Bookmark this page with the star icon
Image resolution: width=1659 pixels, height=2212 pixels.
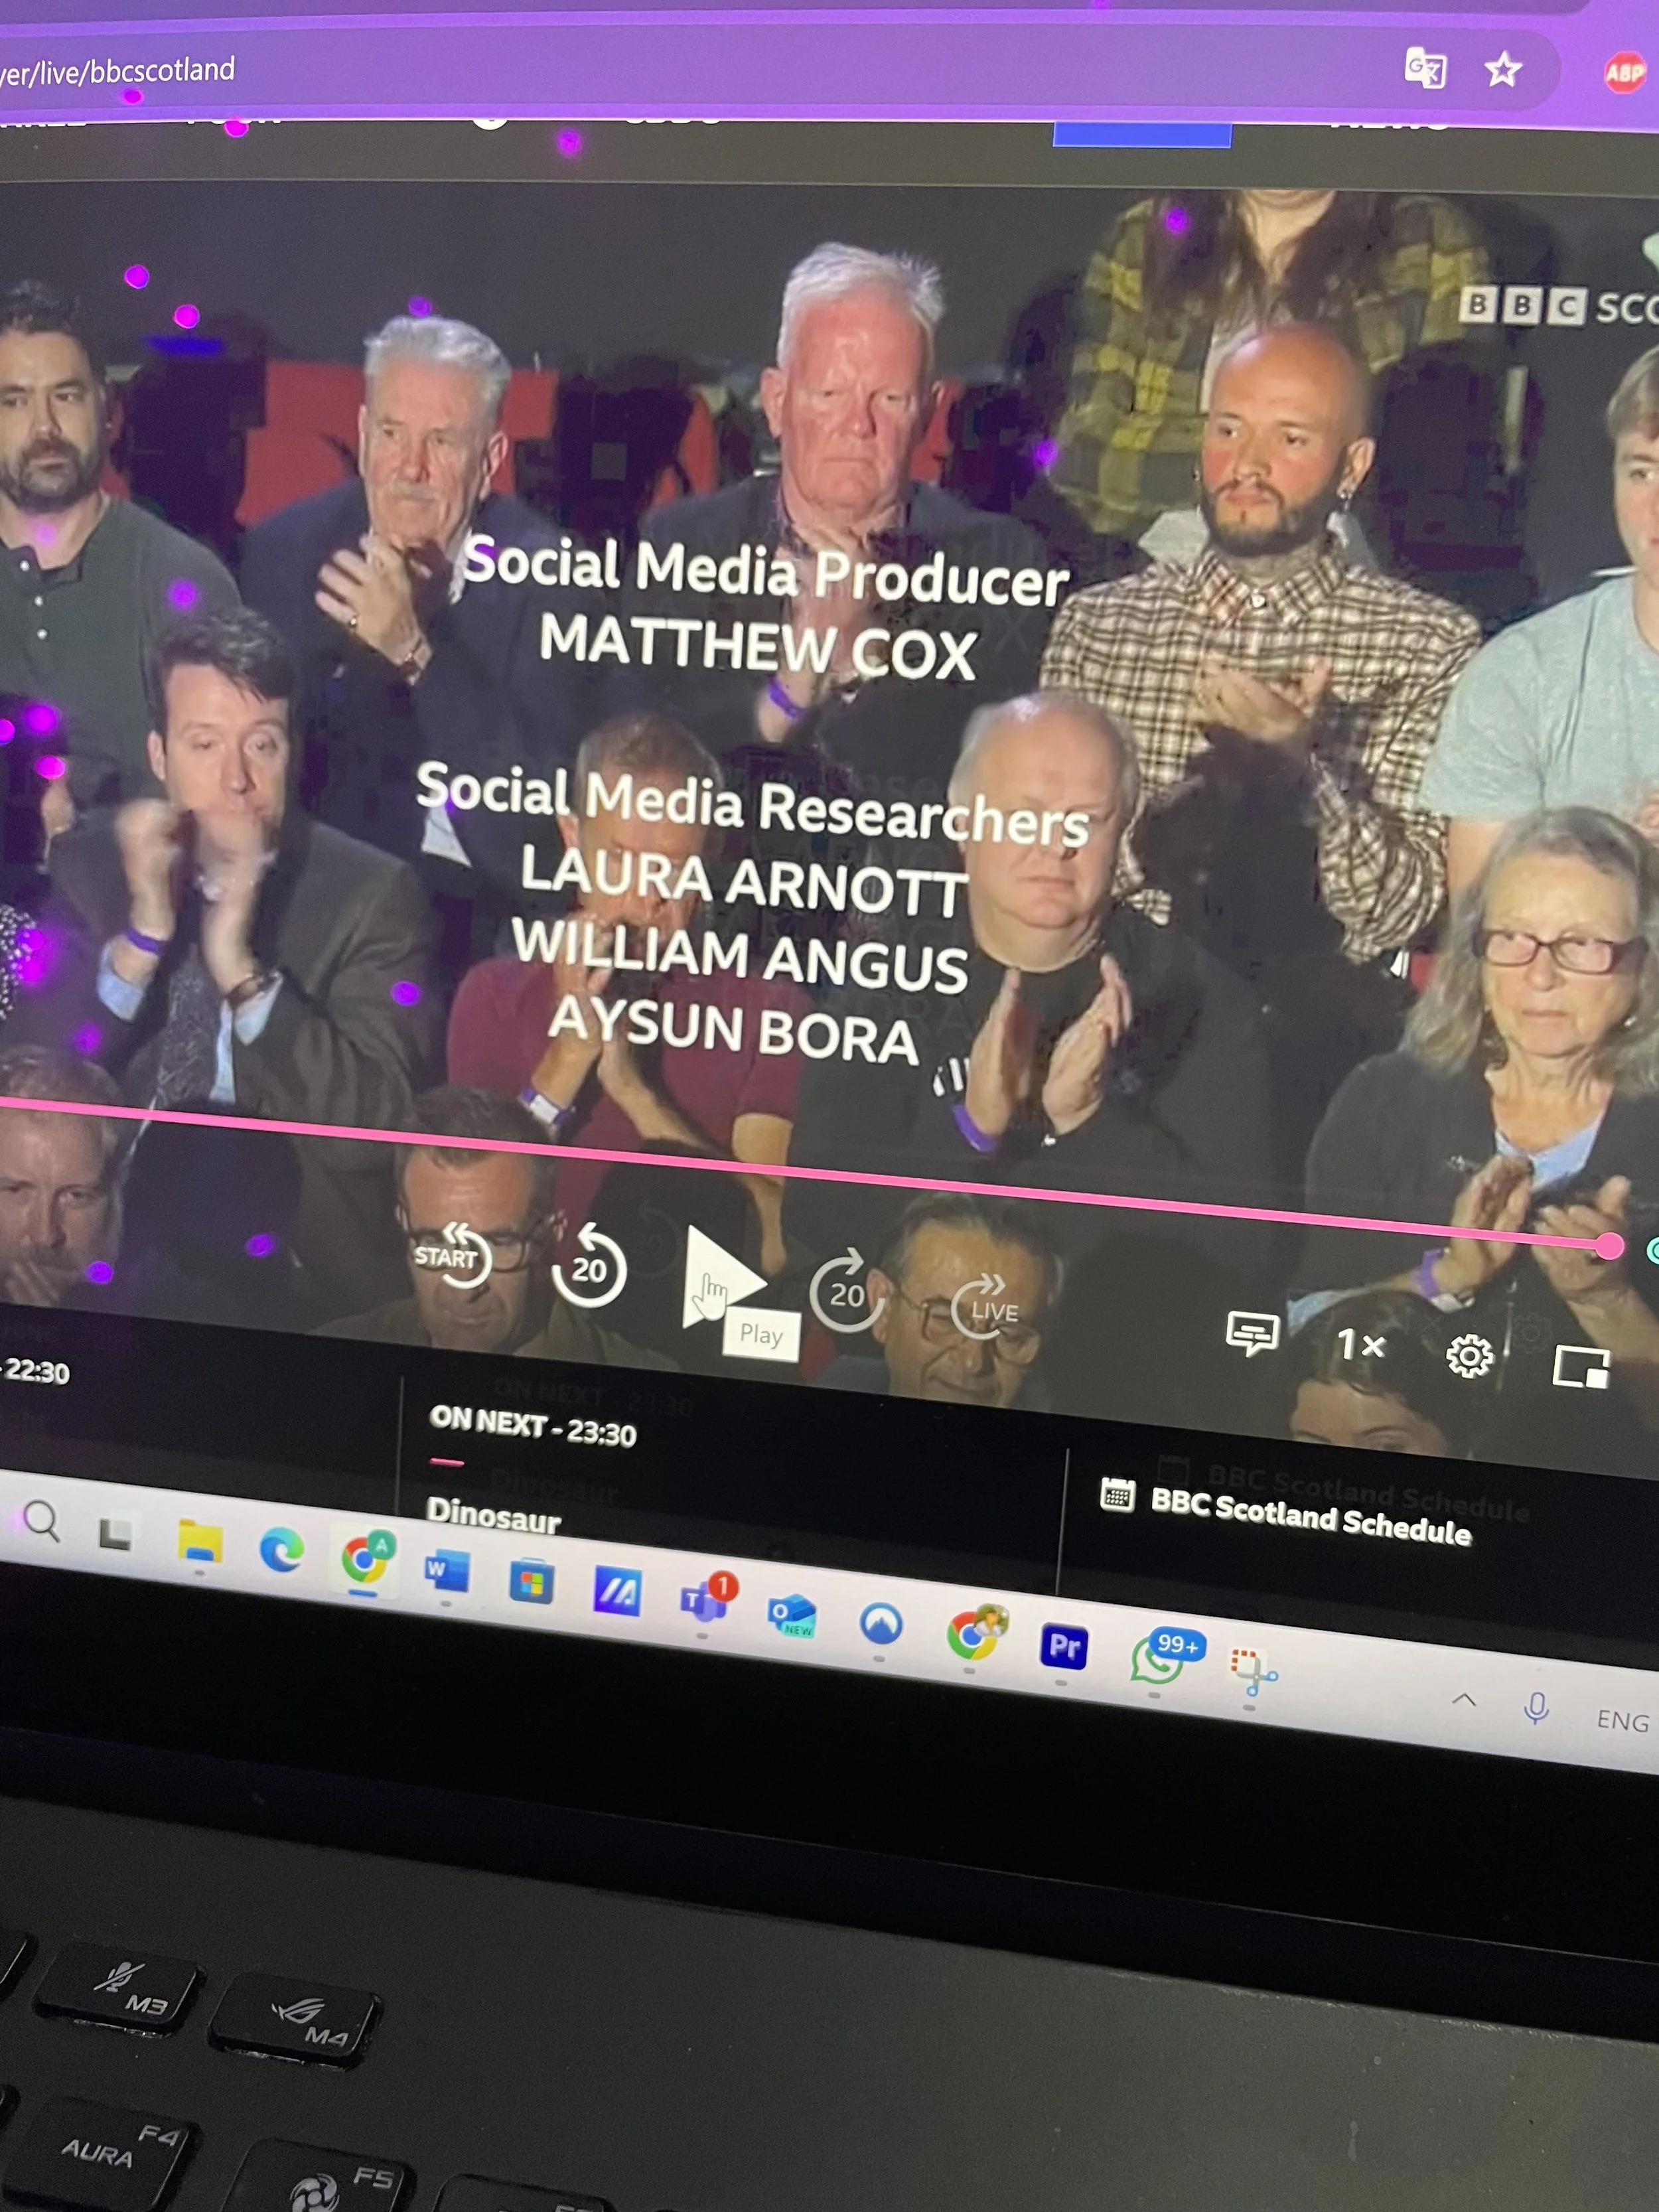(1502, 70)
